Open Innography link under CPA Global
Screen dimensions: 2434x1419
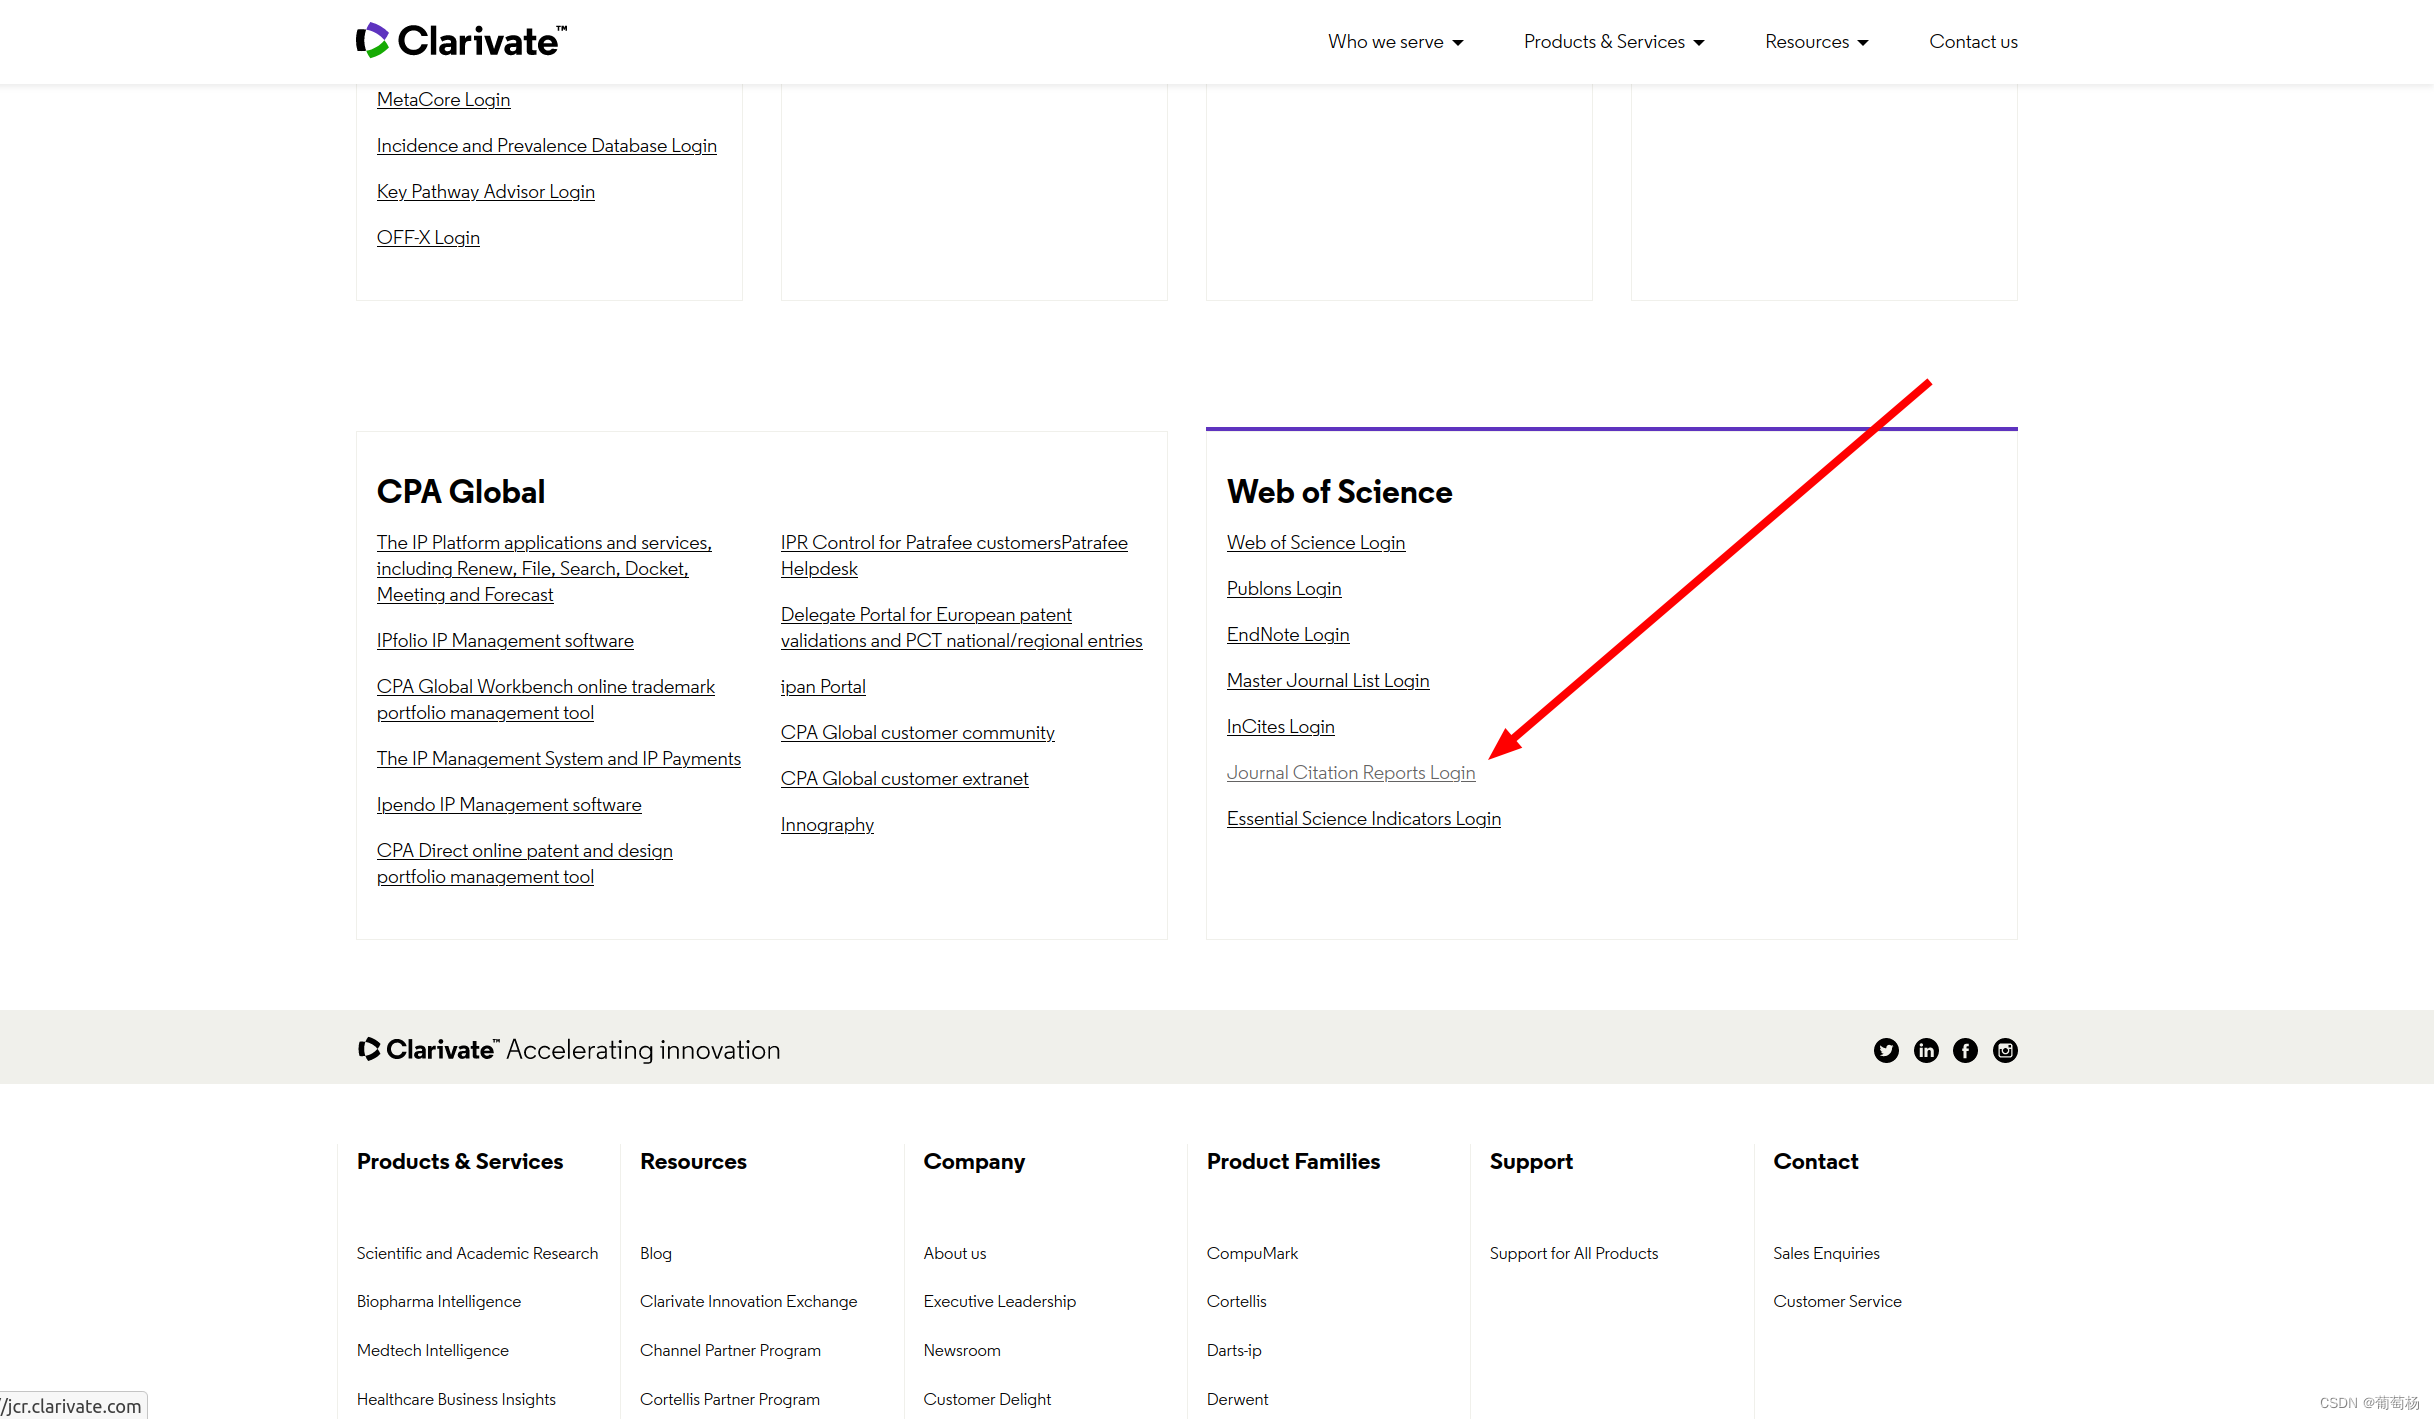[827, 825]
